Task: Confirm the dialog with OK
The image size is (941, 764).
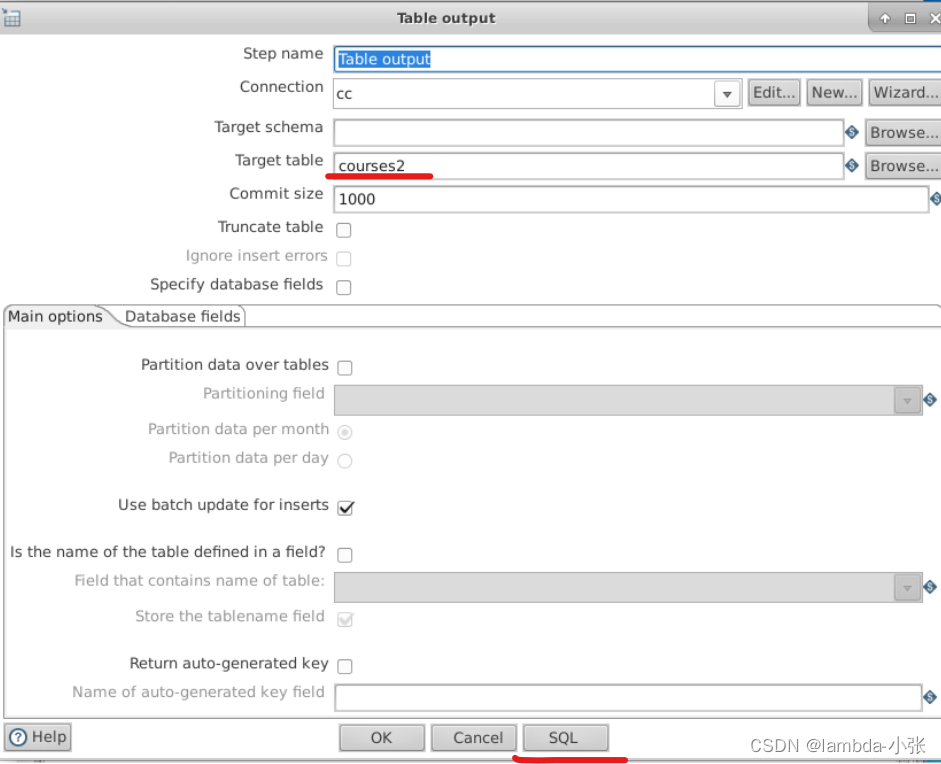Action: 382,738
